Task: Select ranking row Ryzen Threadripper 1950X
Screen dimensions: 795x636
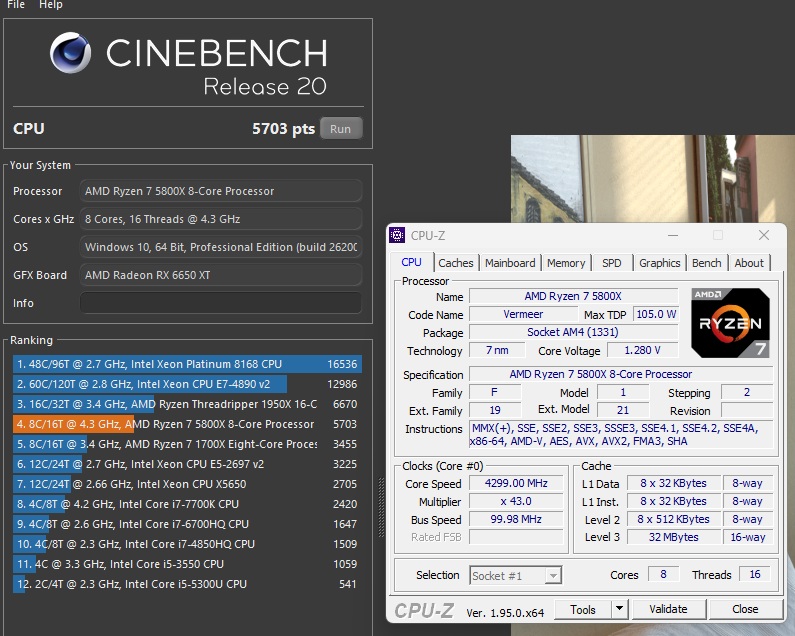Action: [187, 404]
